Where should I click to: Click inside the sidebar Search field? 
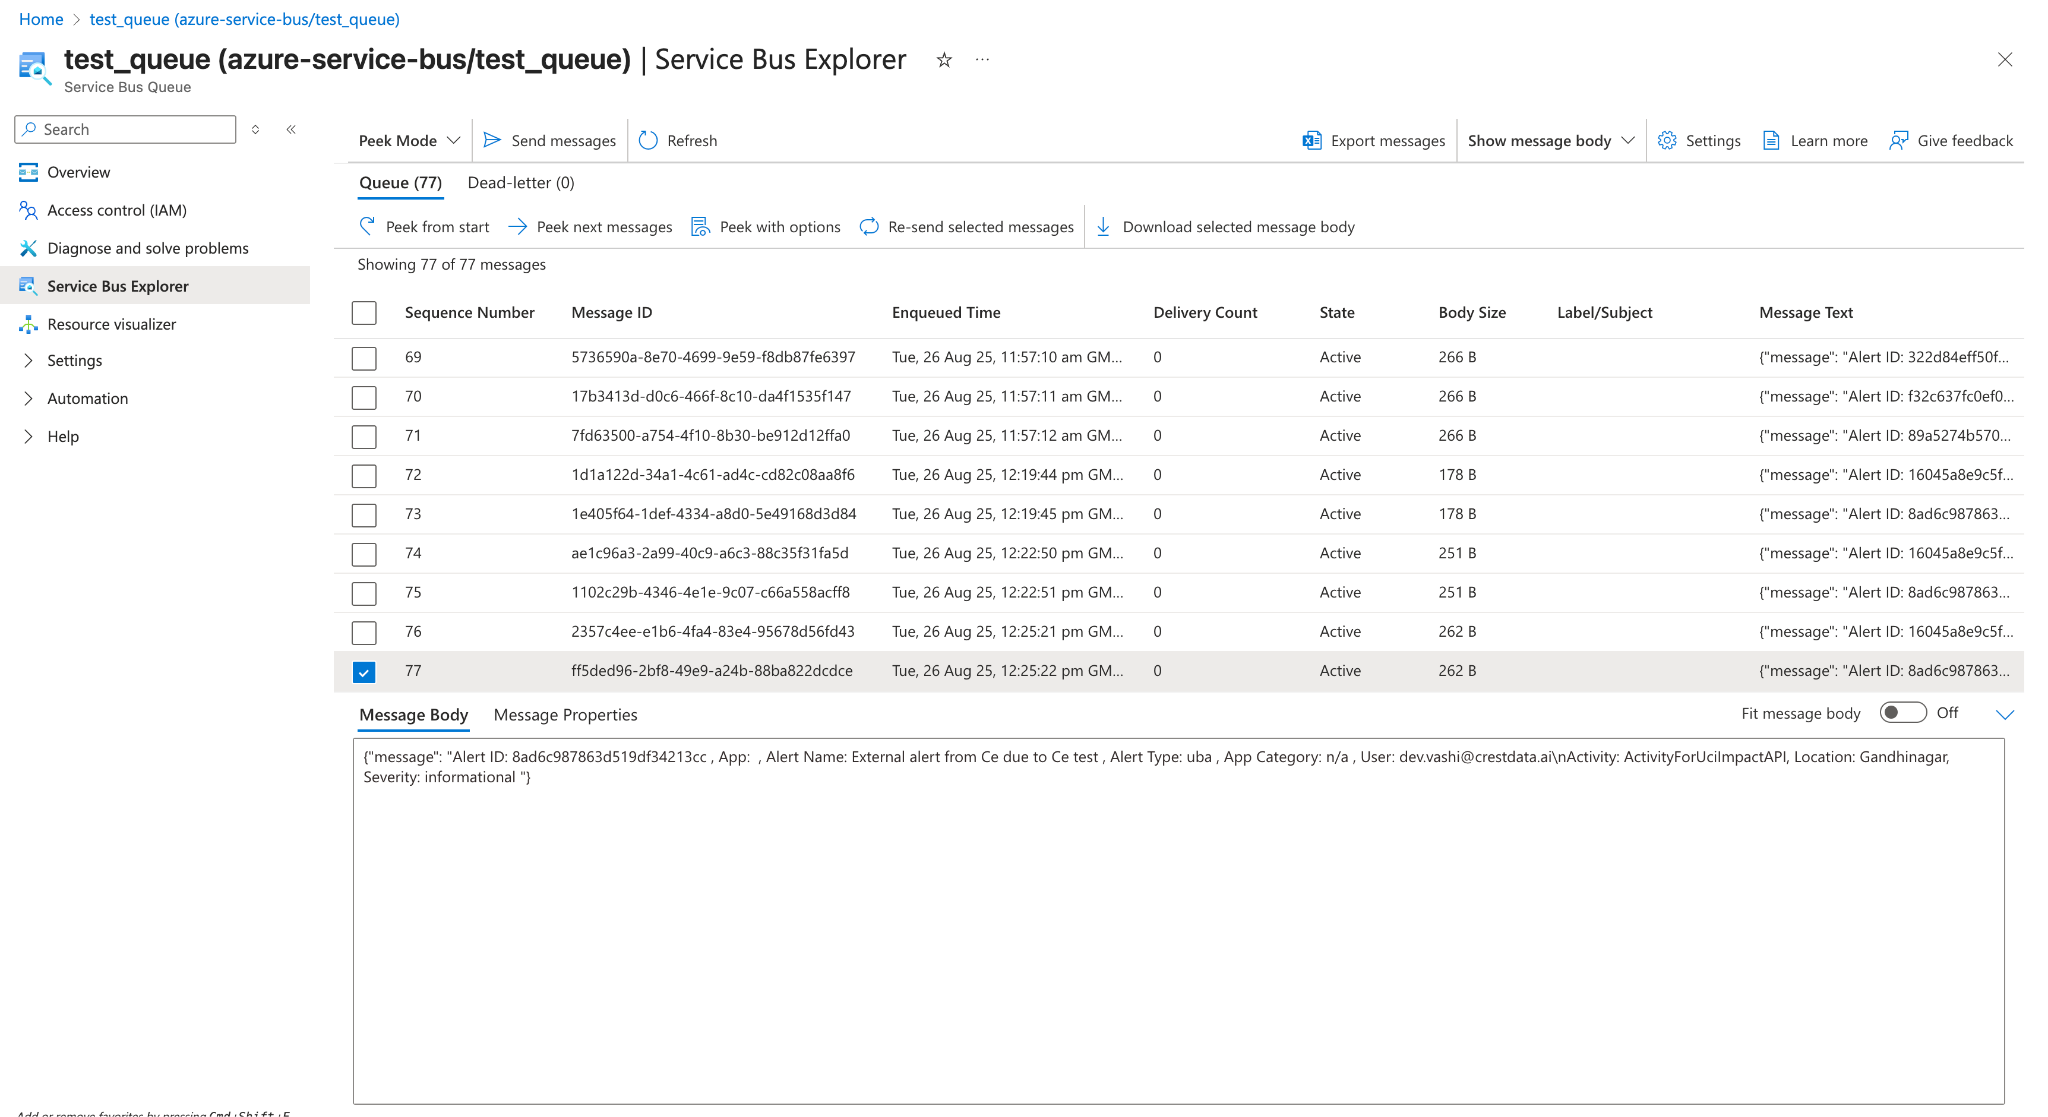click(125, 129)
